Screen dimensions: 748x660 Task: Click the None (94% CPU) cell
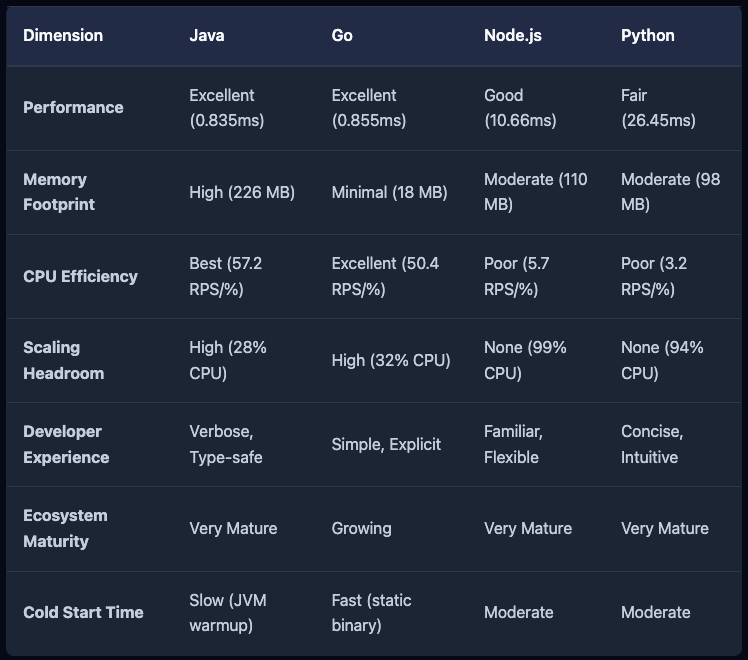[x=662, y=360]
